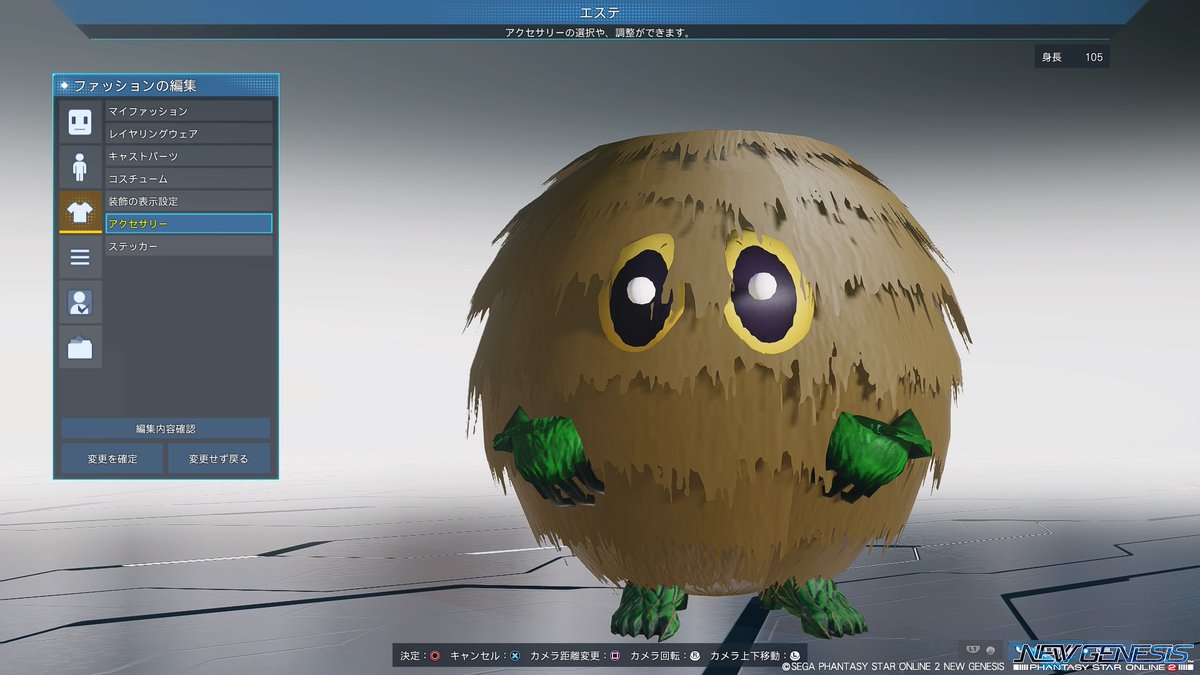
Task: Click the カメラ上下移動 stick prompt icon
Action: click(x=795, y=656)
